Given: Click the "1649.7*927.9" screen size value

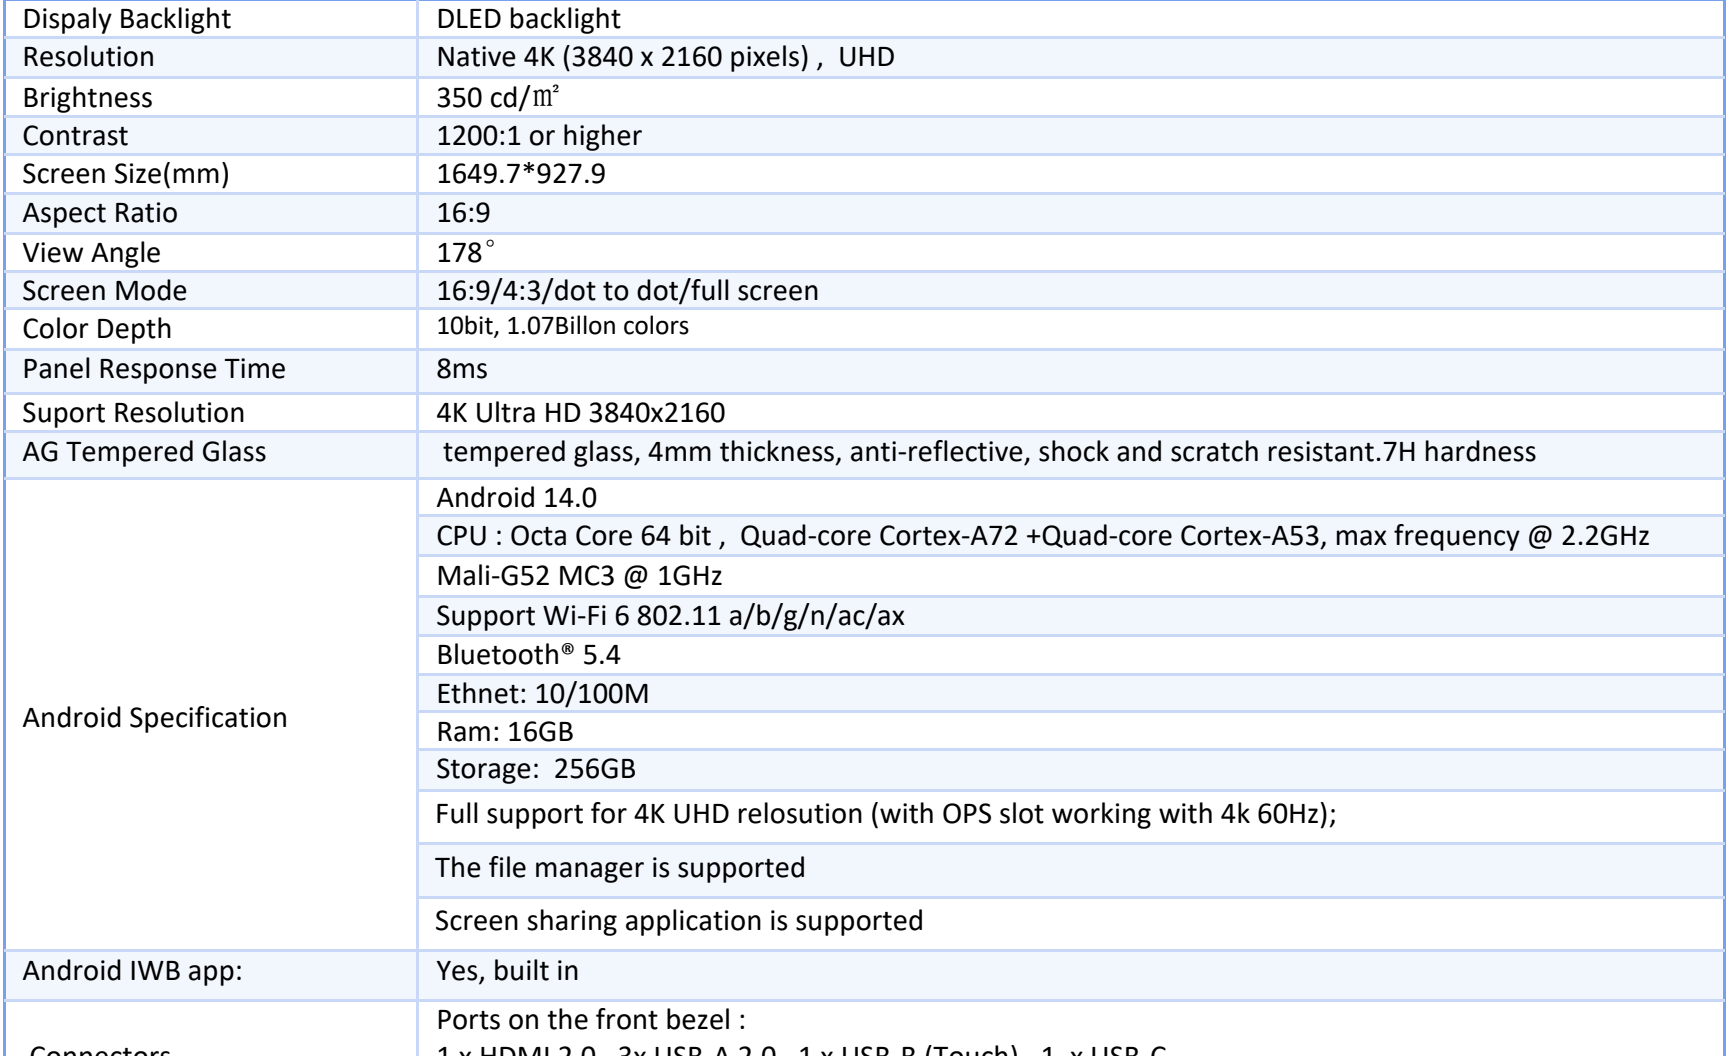Looking at the screenshot, I should coord(521,174).
